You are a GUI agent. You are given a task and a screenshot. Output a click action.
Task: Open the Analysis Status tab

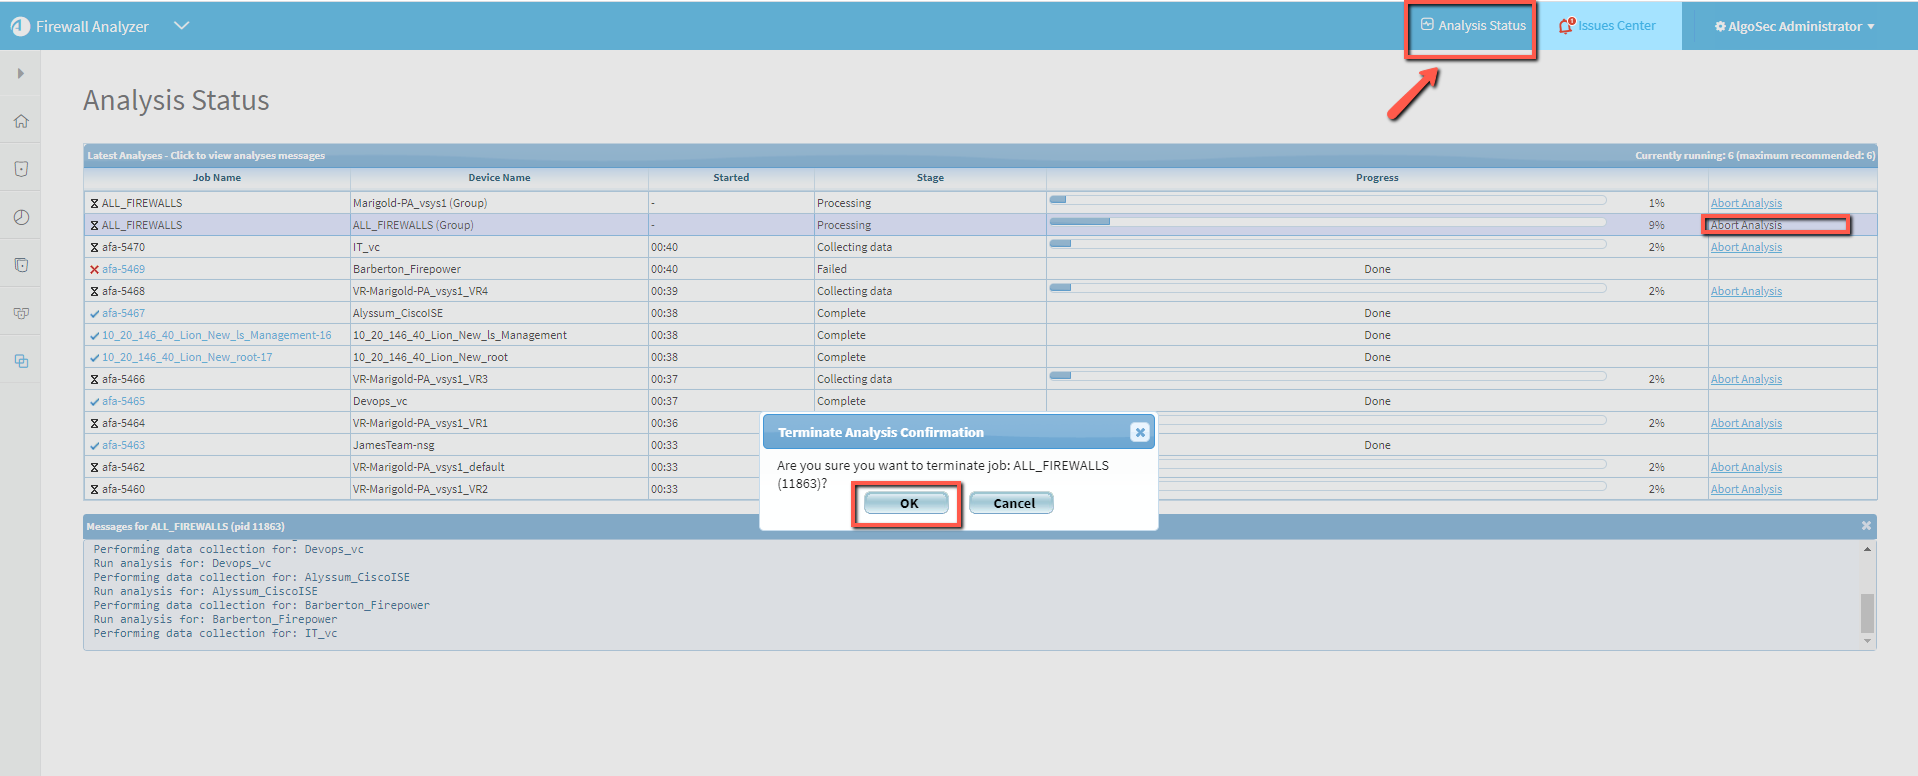[x=1473, y=26]
